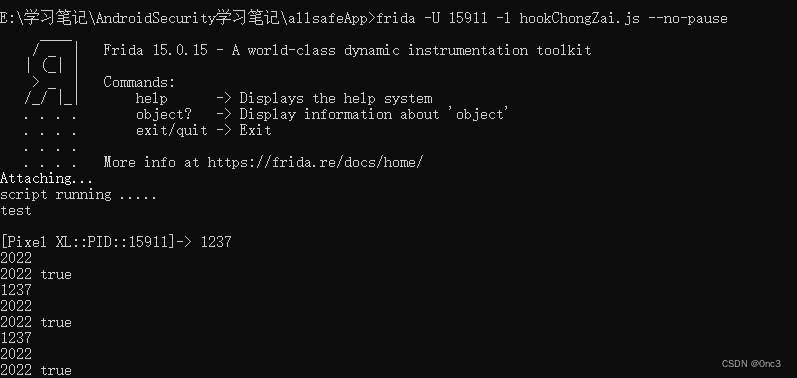Click the CSDN @0nc3 watermark
This screenshot has height=378, width=797.
point(751,364)
